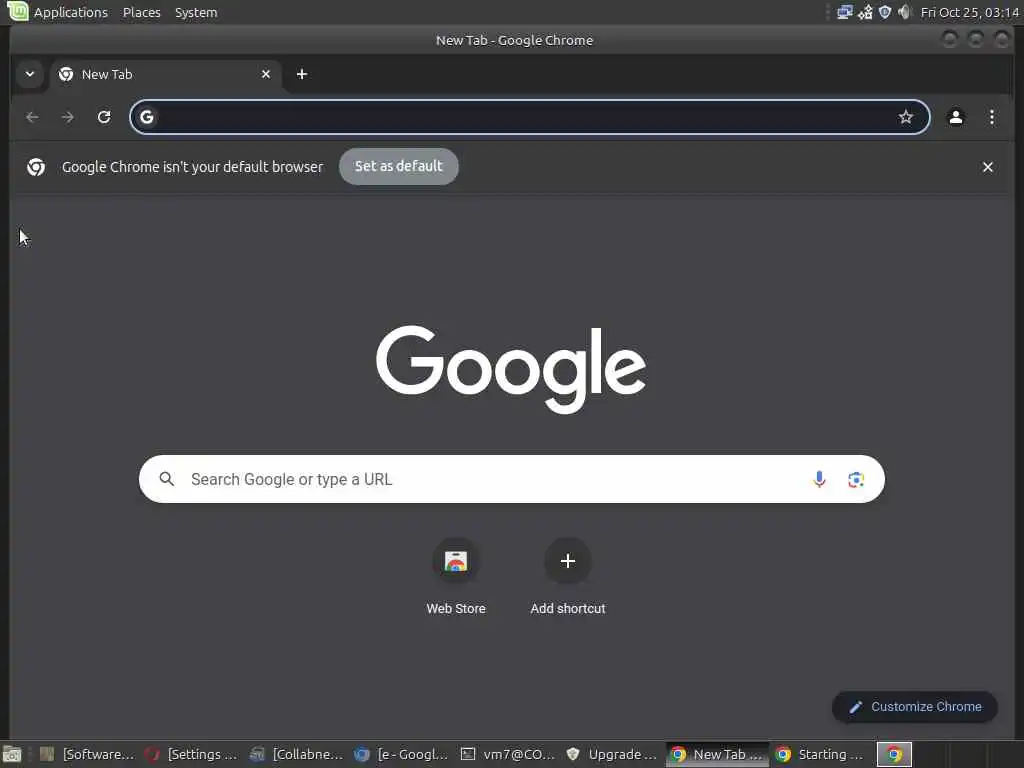This screenshot has width=1024, height=768.
Task: Reload the current page
Action: [x=104, y=118]
